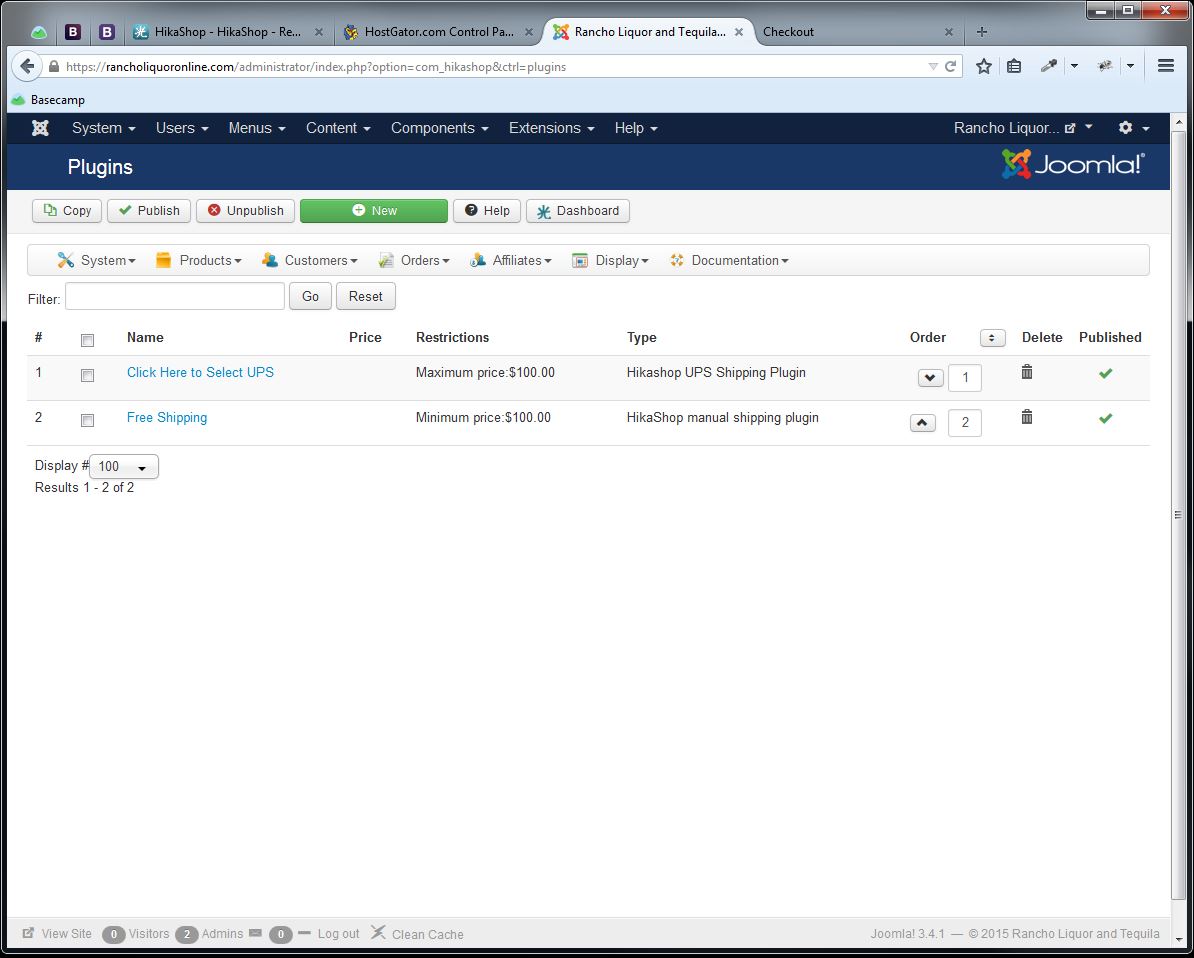Click the eyedropper toolbar icon
Image resolution: width=1194 pixels, height=958 pixels.
[1049, 66]
